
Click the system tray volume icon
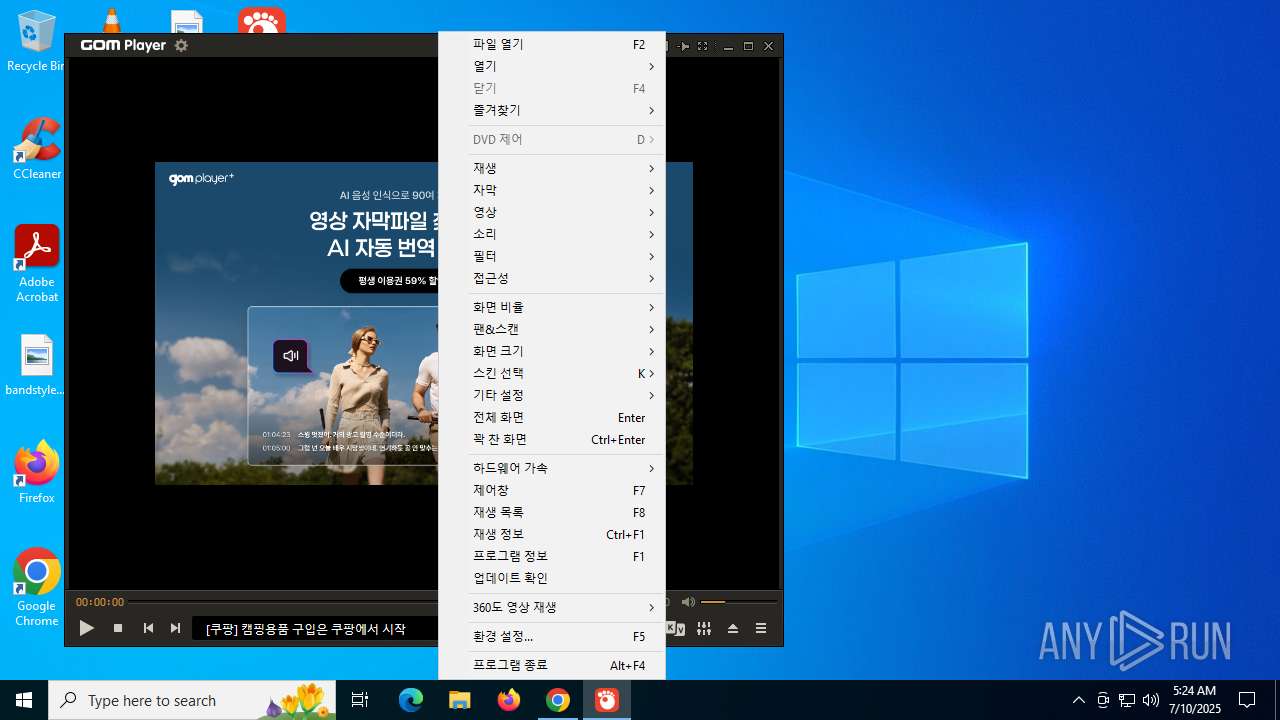tap(1151, 700)
